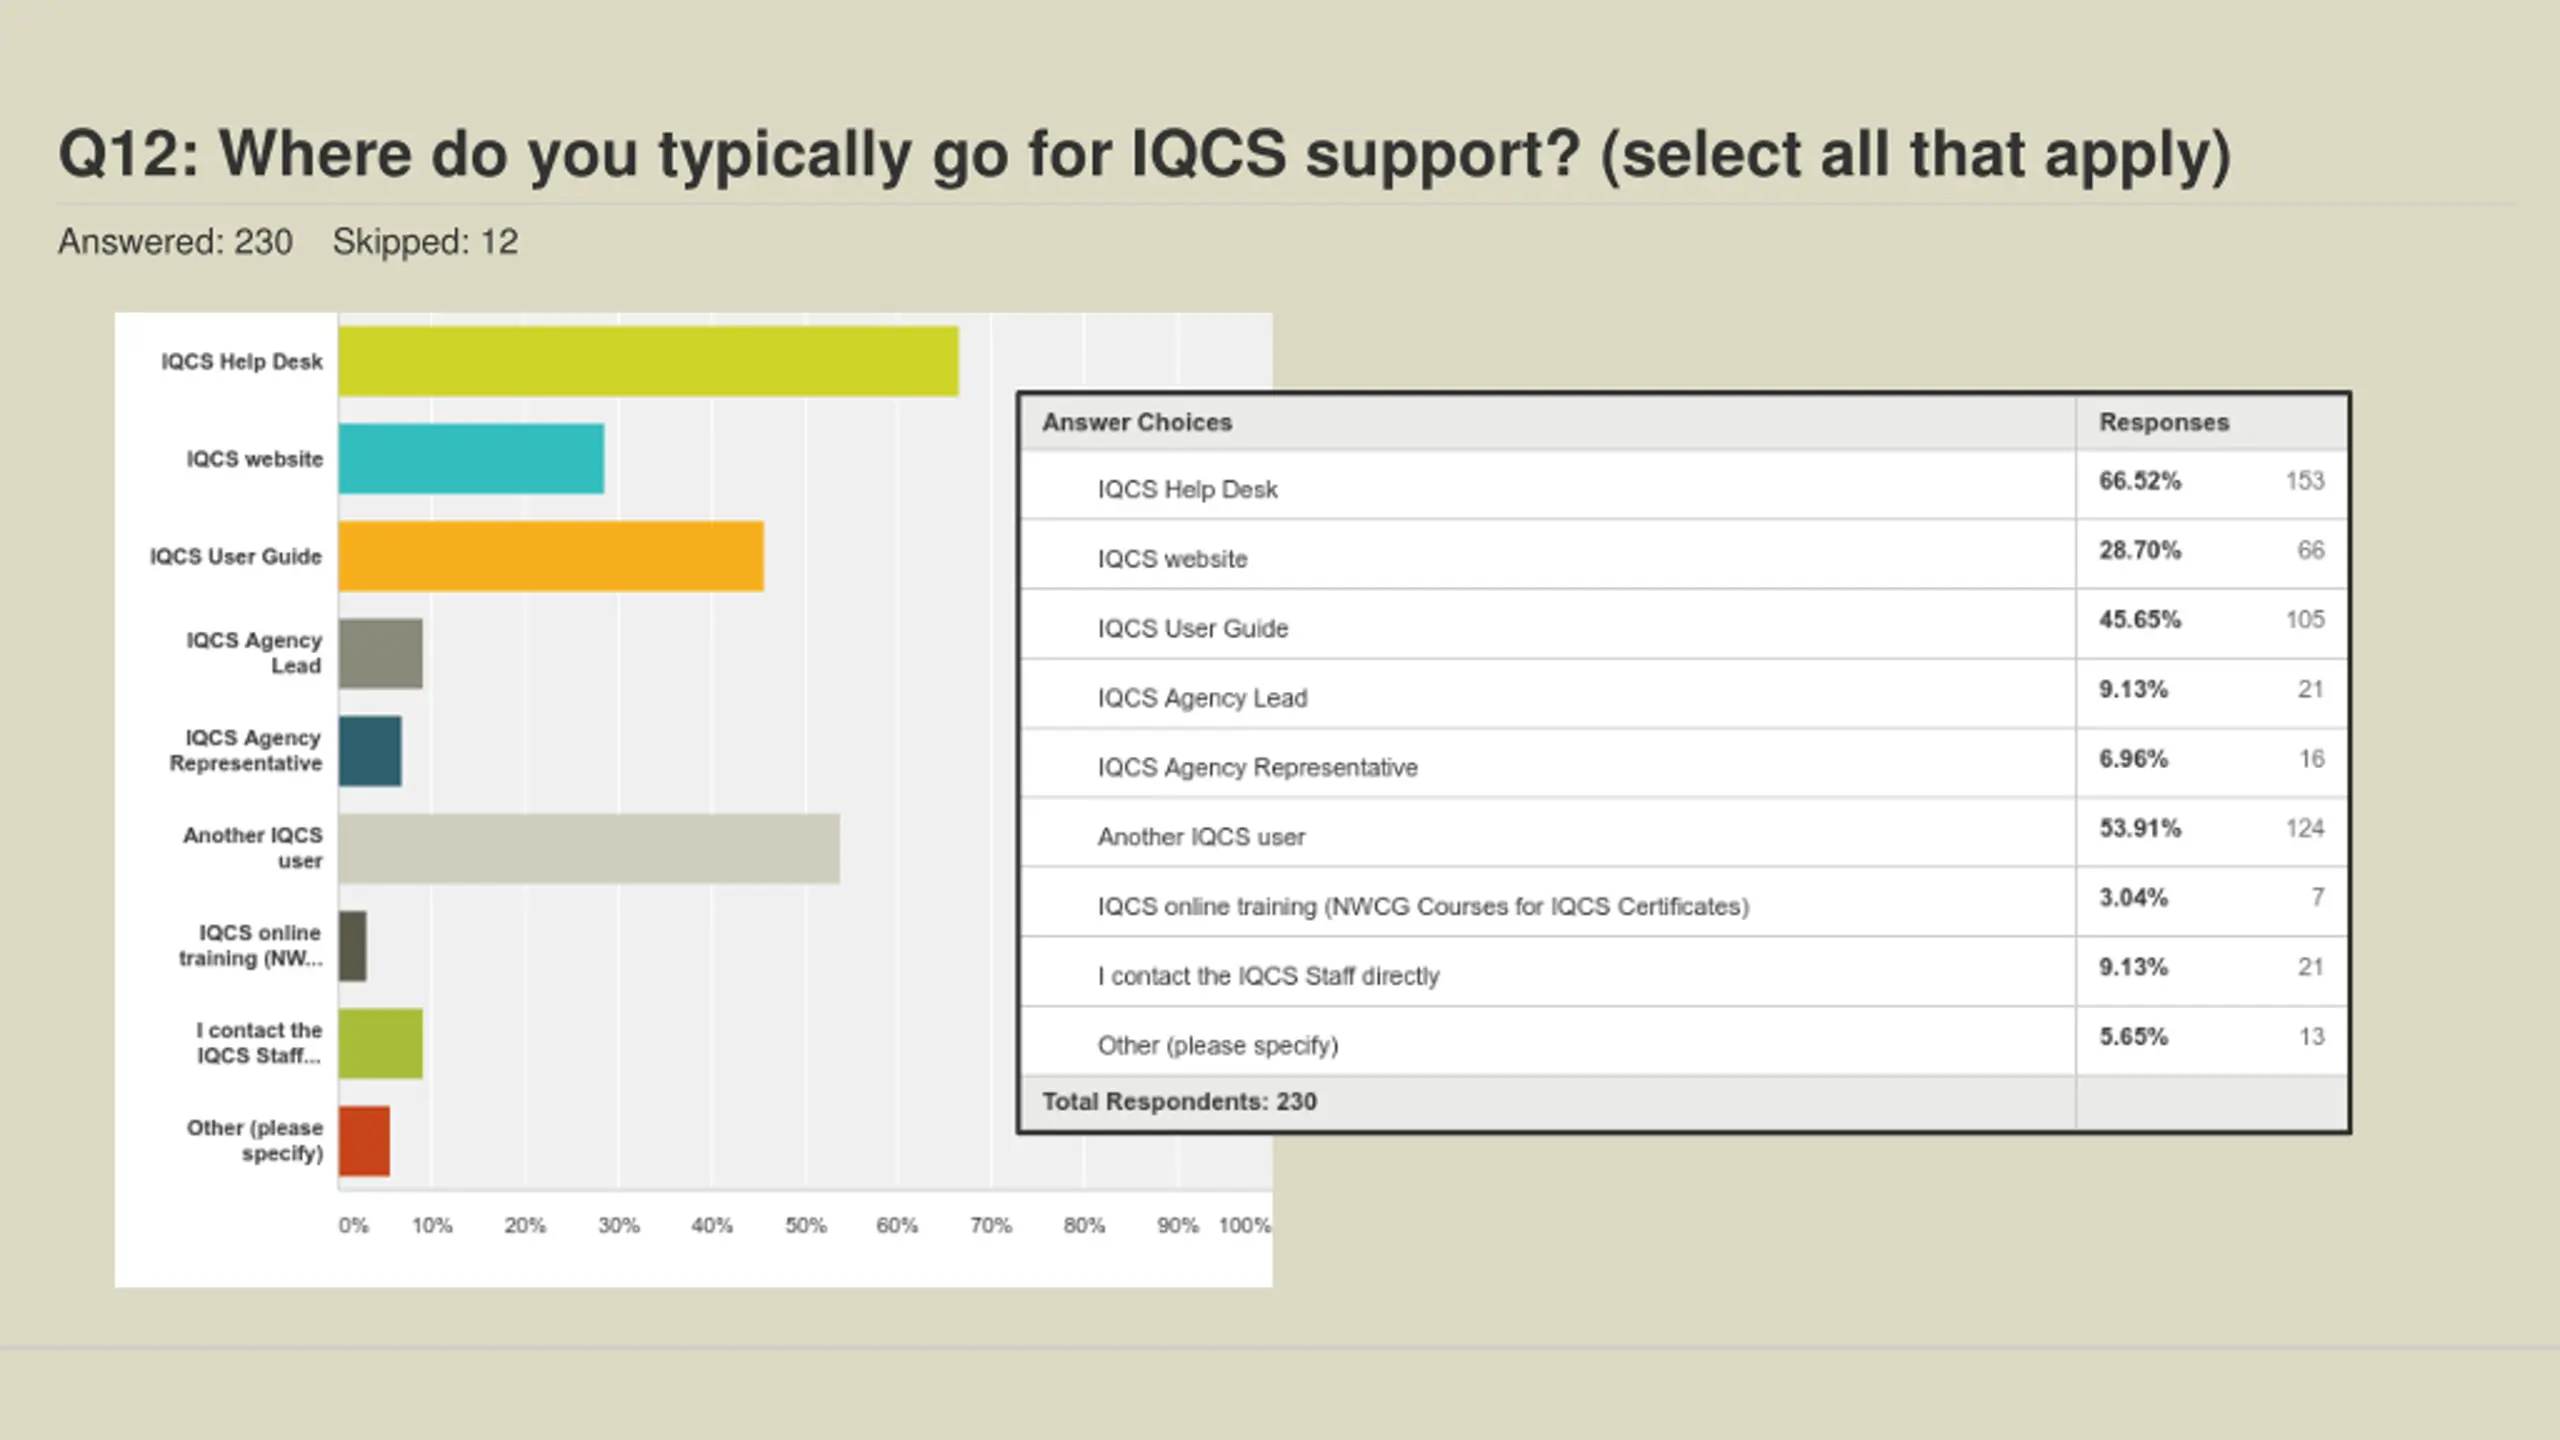
Task: Click the Q12 question title text
Action: point(1144,155)
